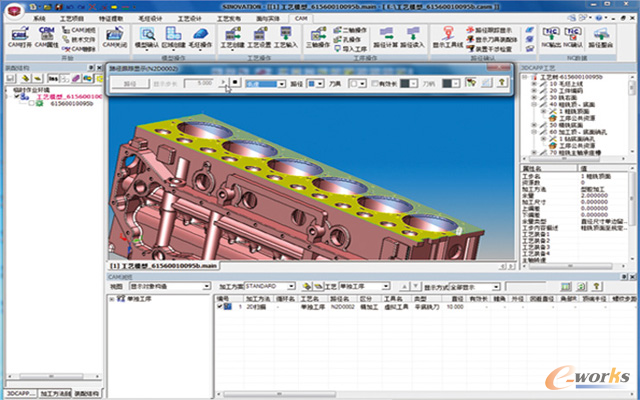Click the CAM打开 icon in the ribbon
640x400 pixels.
(18, 34)
